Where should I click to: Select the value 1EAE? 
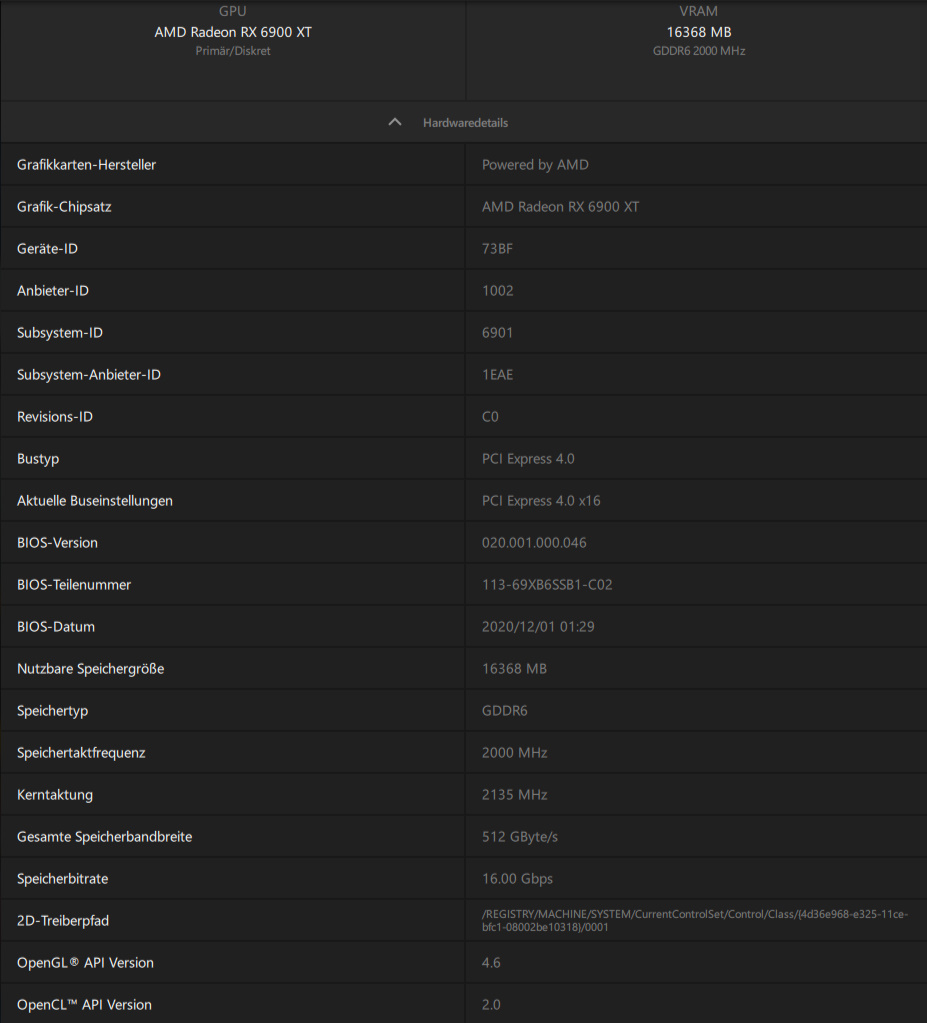tap(497, 374)
